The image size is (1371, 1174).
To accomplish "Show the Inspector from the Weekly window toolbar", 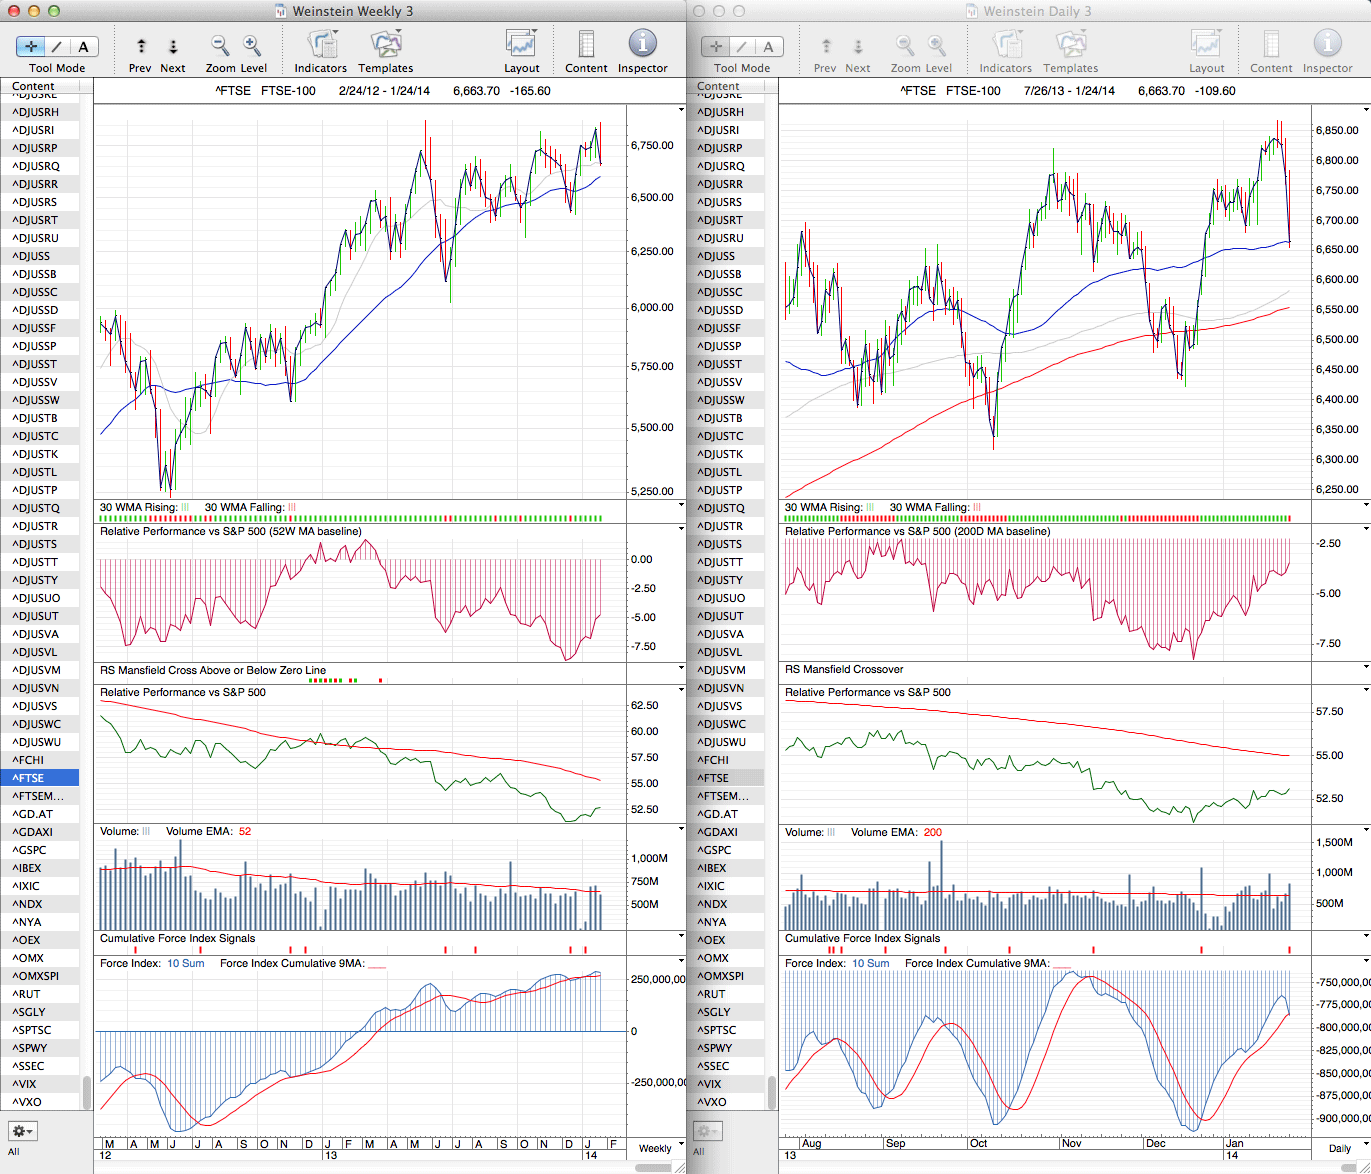I will click(x=642, y=45).
